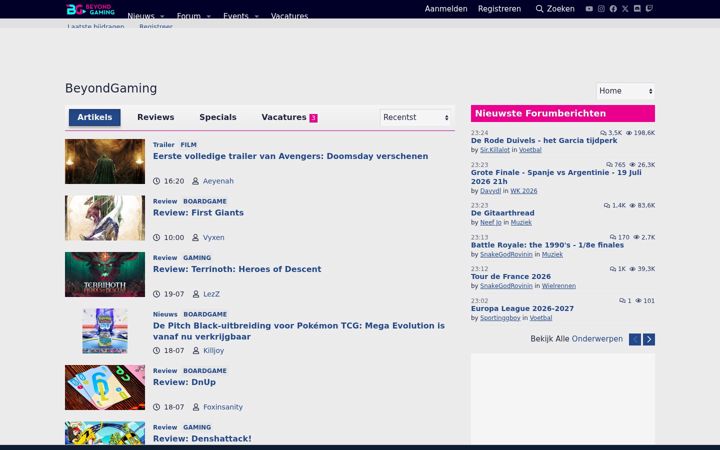Open Review: First Giants article

click(198, 213)
